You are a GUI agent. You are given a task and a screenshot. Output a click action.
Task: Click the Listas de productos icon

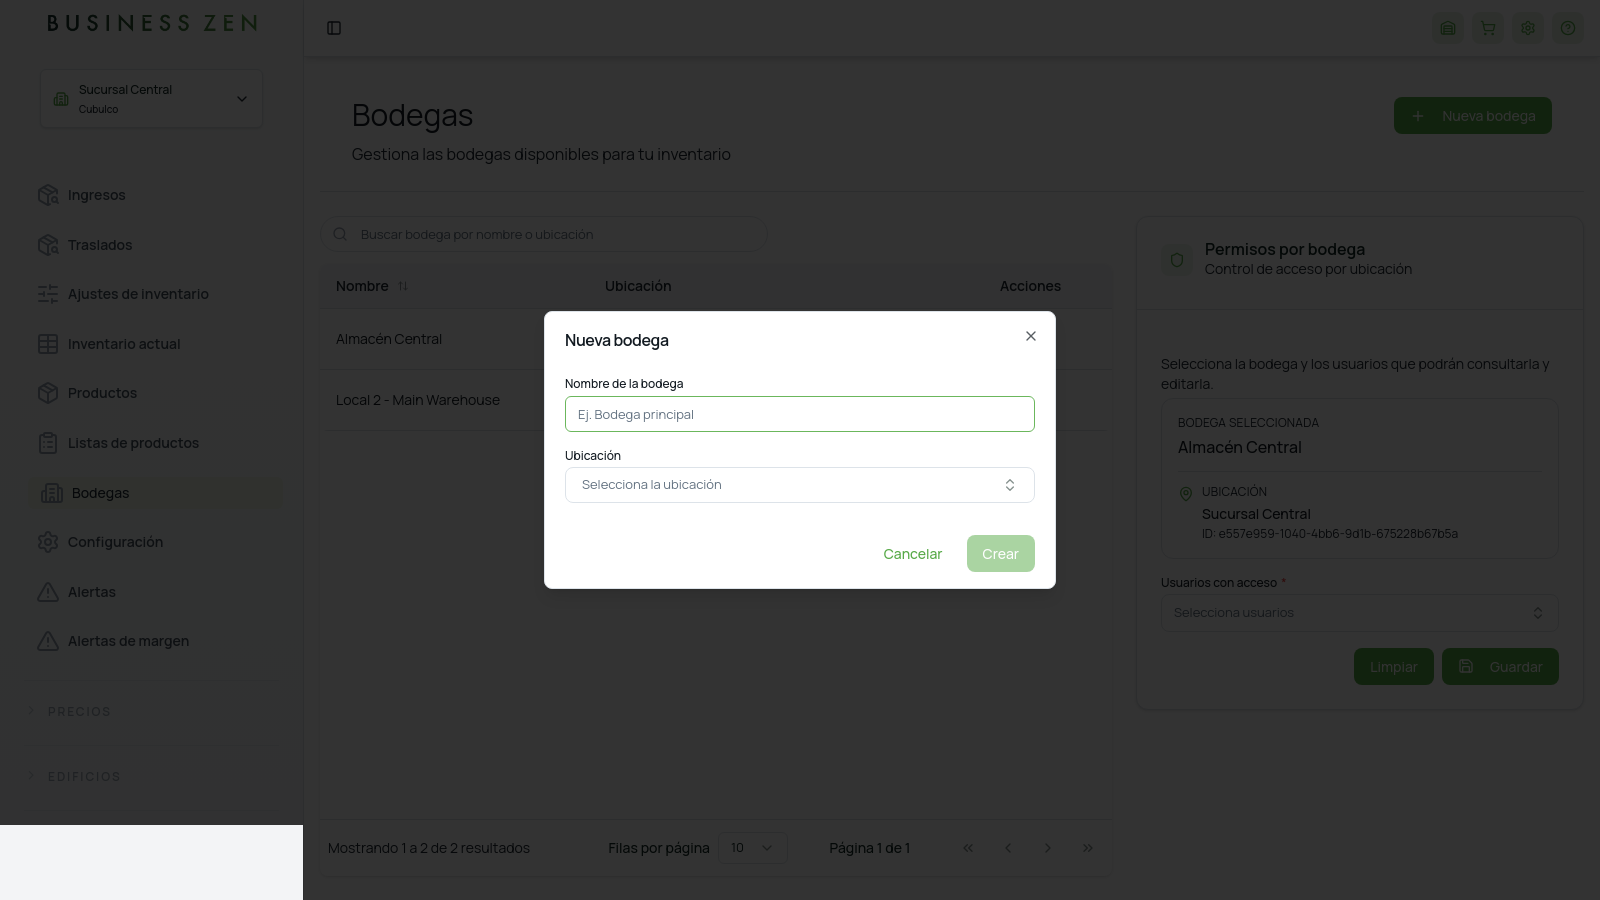point(48,443)
